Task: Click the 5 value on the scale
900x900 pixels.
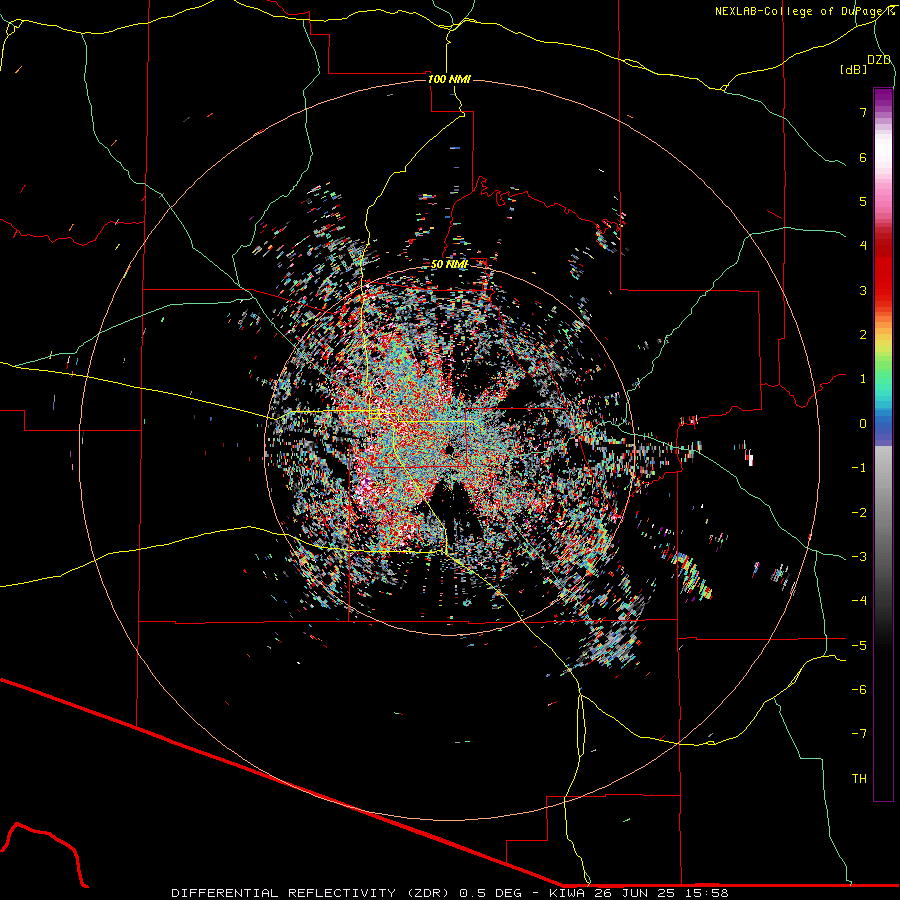Action: [x=863, y=201]
